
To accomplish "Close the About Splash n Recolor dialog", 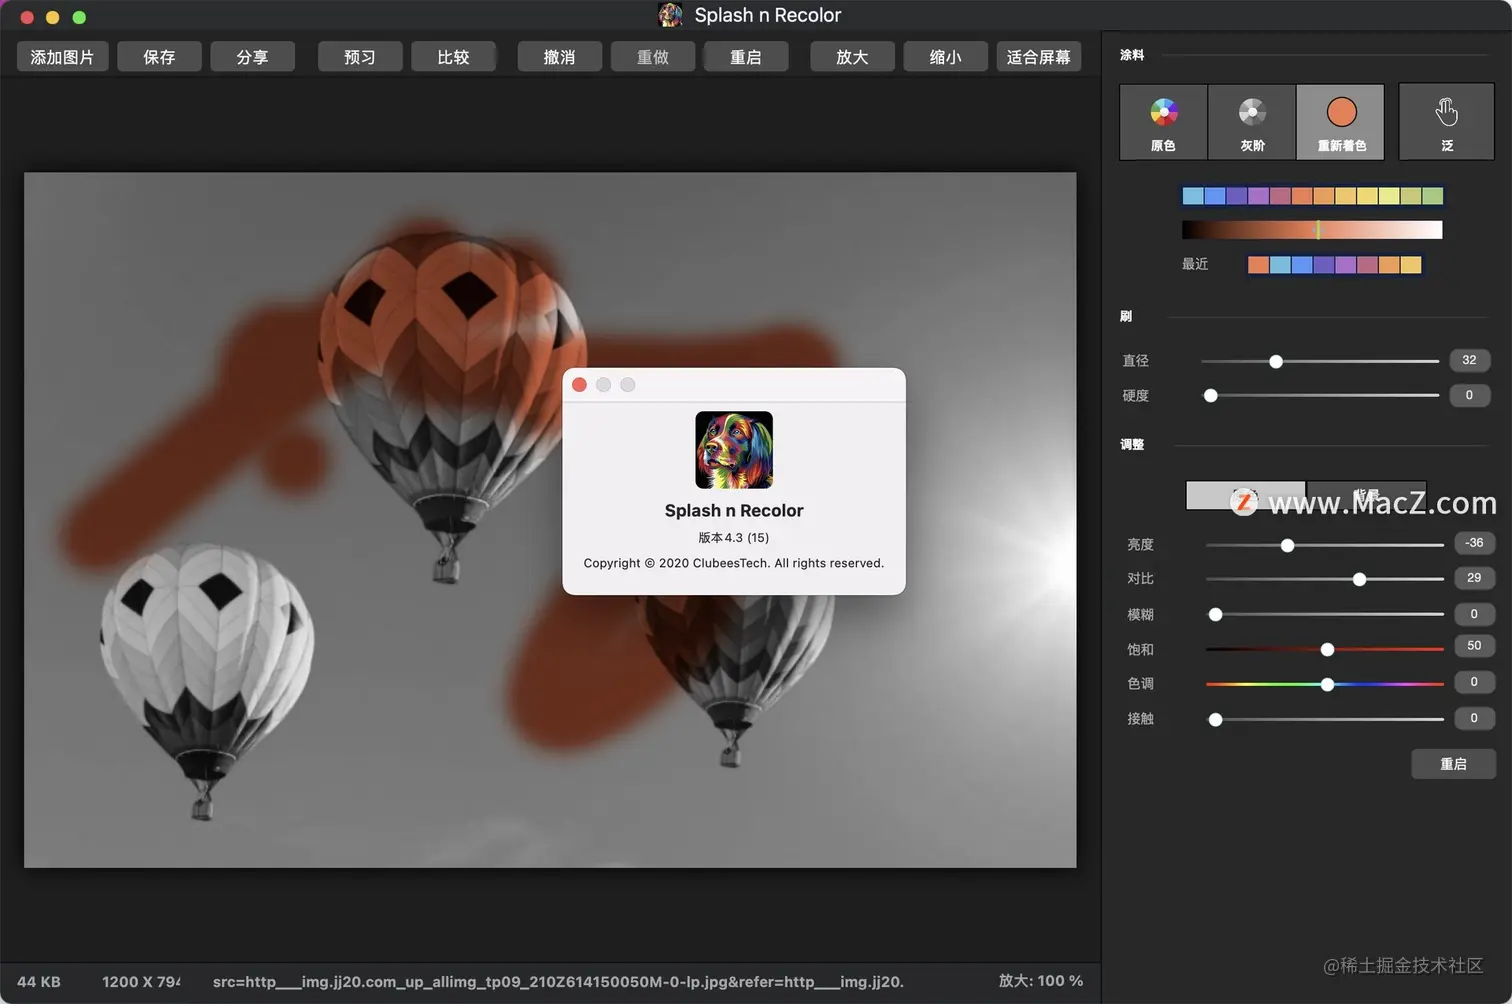I will click(x=579, y=385).
